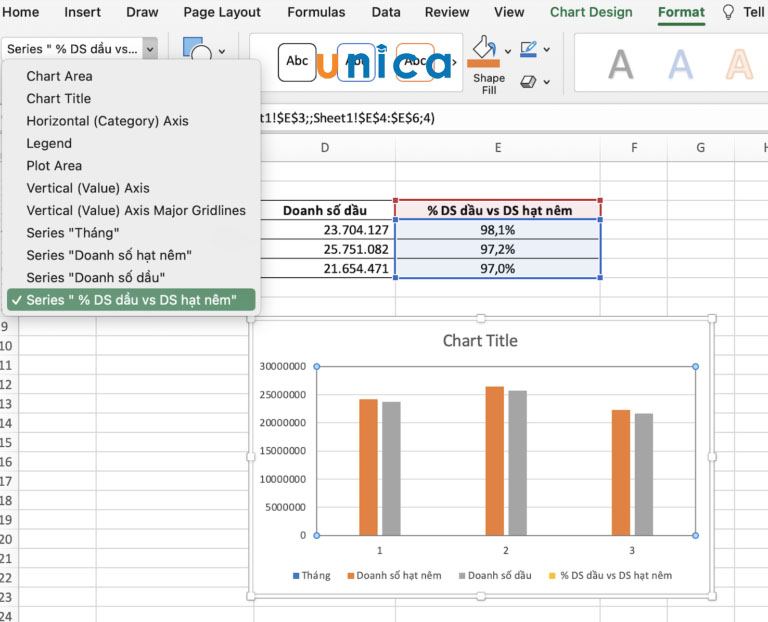Screen dimensions: 768x622
Task: Click the Shape Fill paint bucket icon
Action: pos(484,49)
